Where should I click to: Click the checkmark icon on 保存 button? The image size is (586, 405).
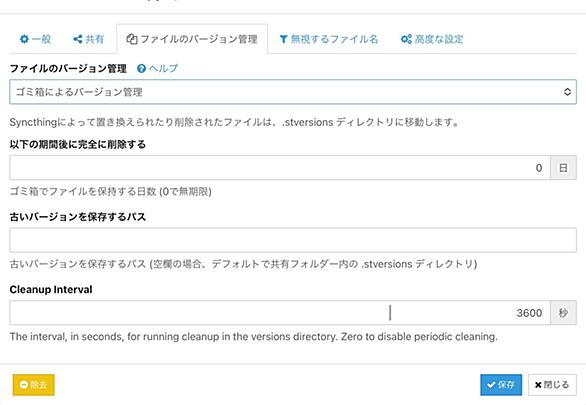(491, 384)
